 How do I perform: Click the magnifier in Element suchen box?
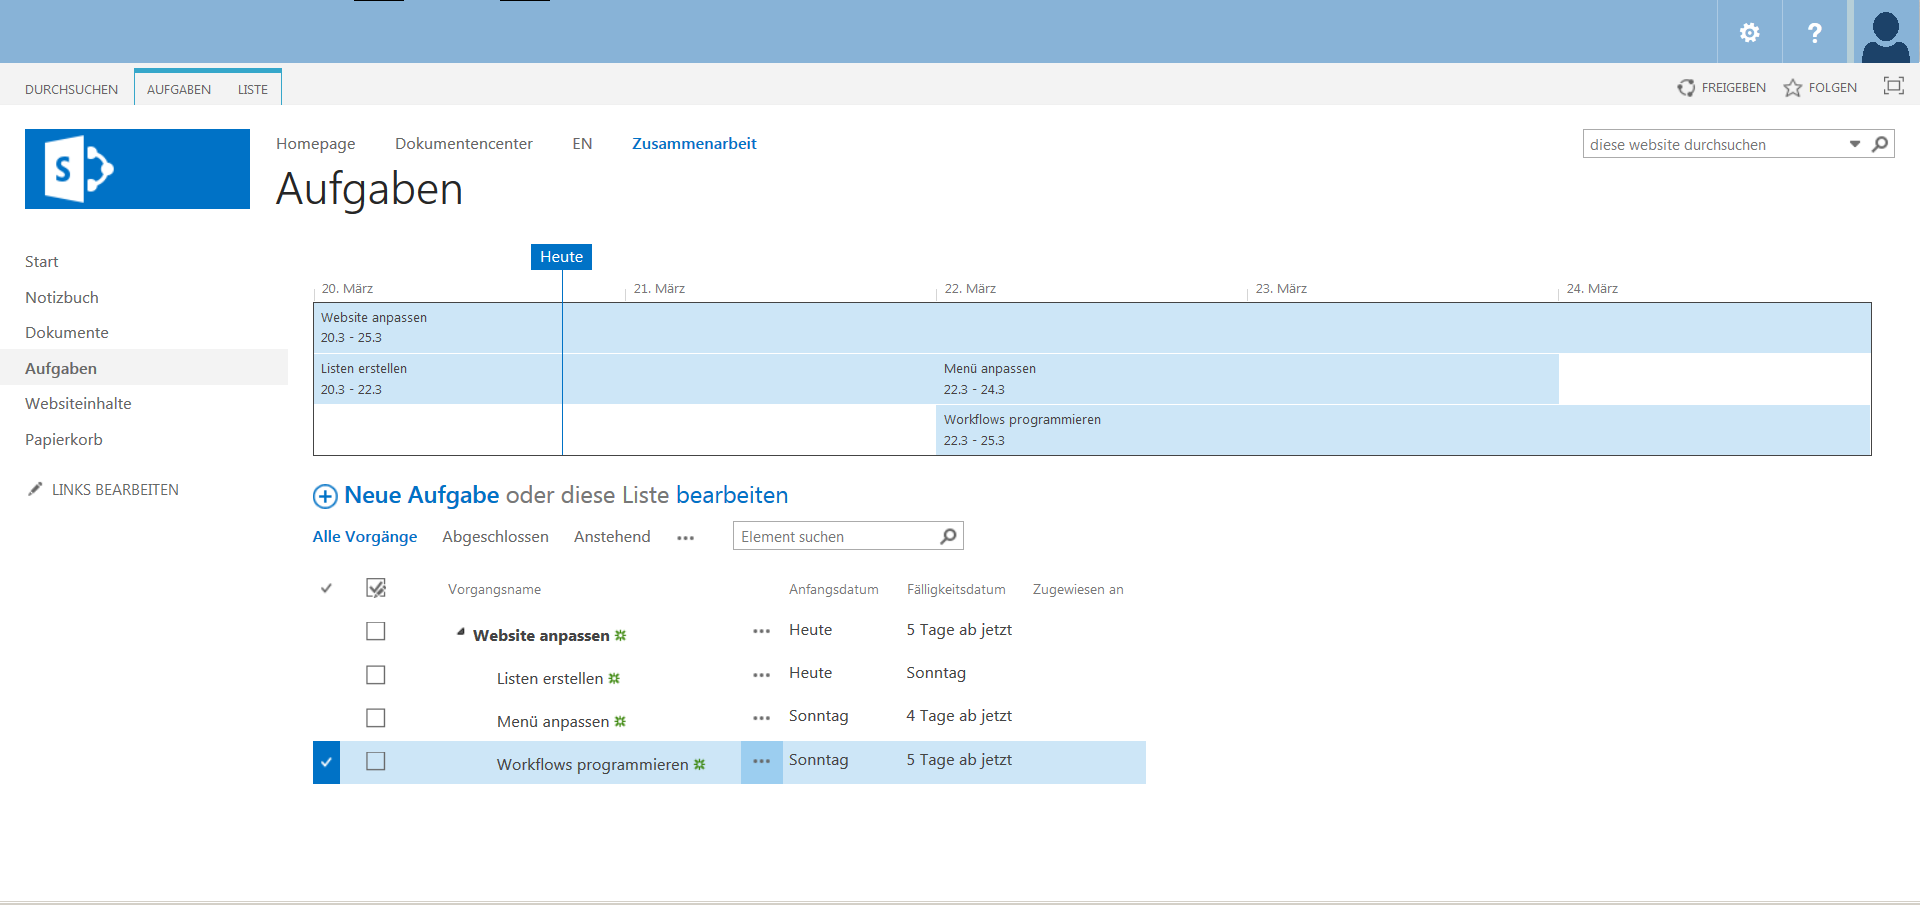[948, 537]
